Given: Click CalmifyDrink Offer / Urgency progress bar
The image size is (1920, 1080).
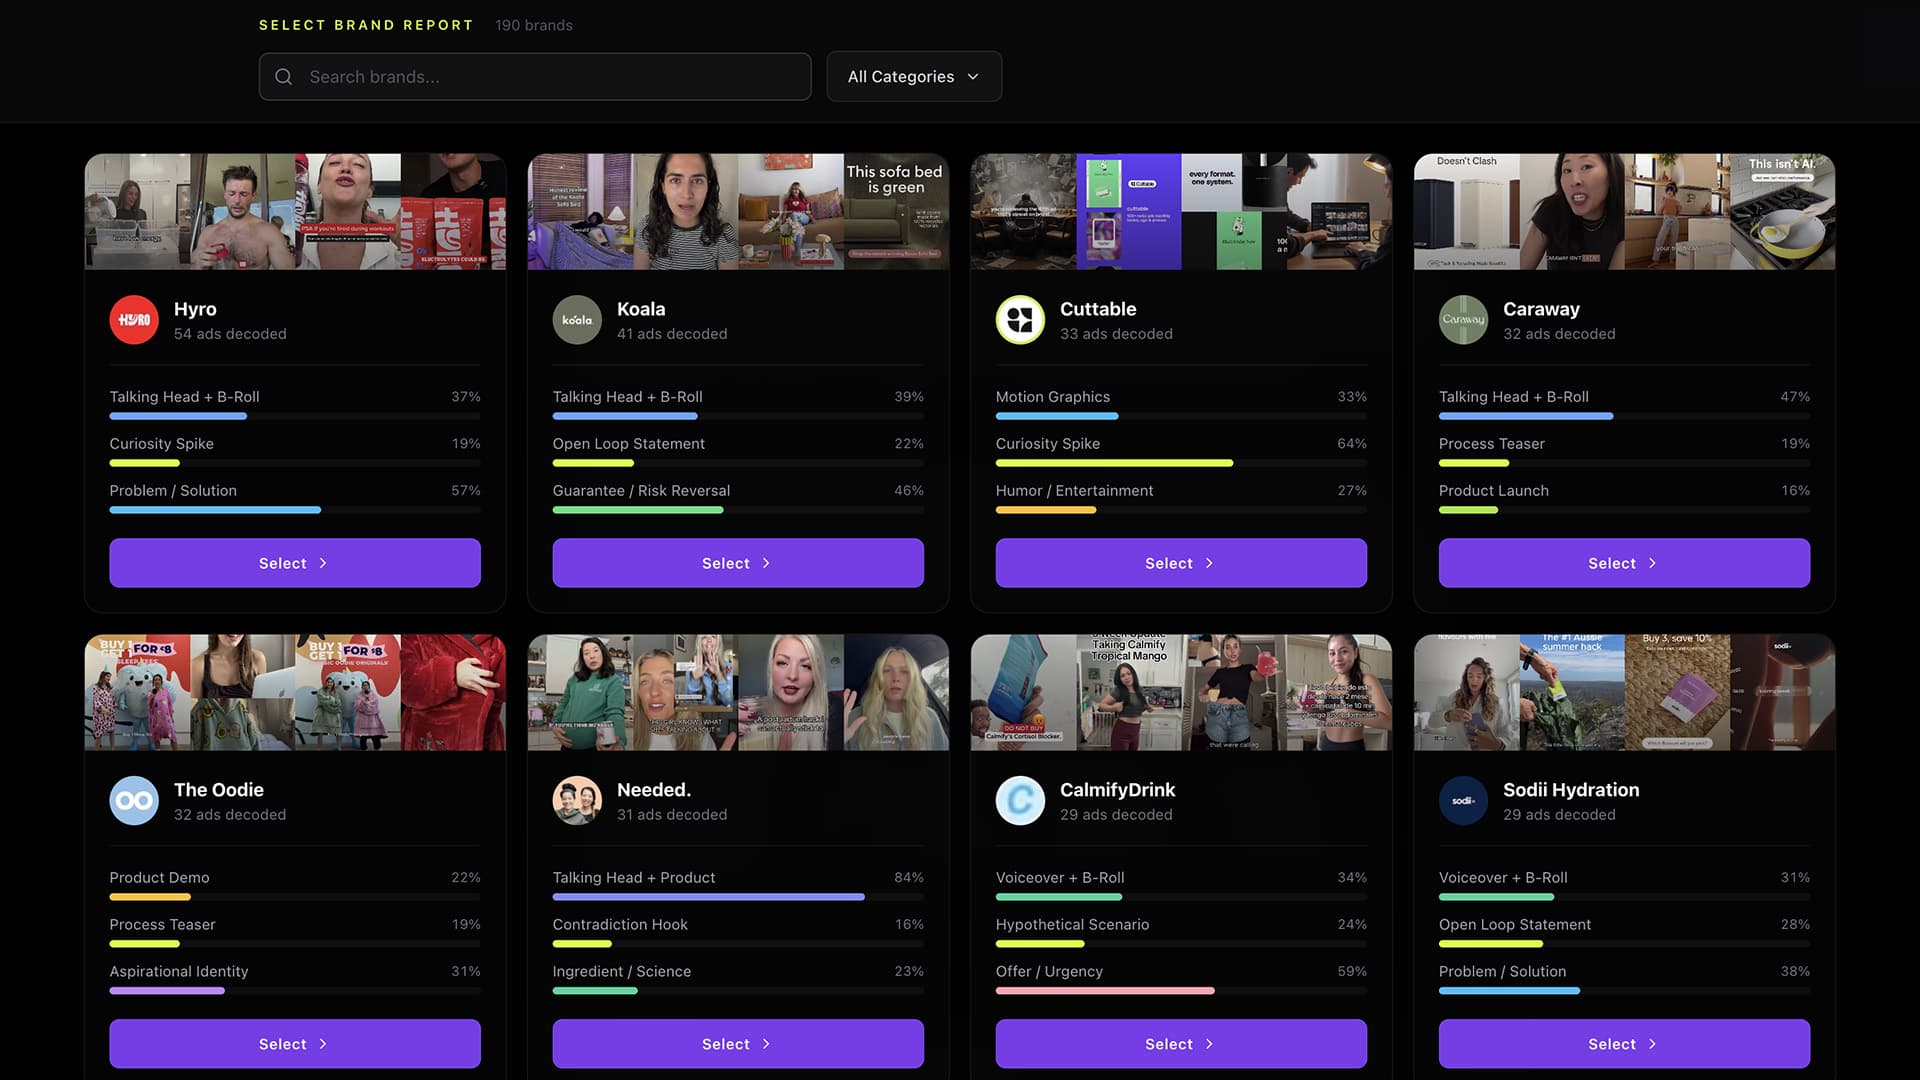Looking at the screenshot, I should (1181, 991).
